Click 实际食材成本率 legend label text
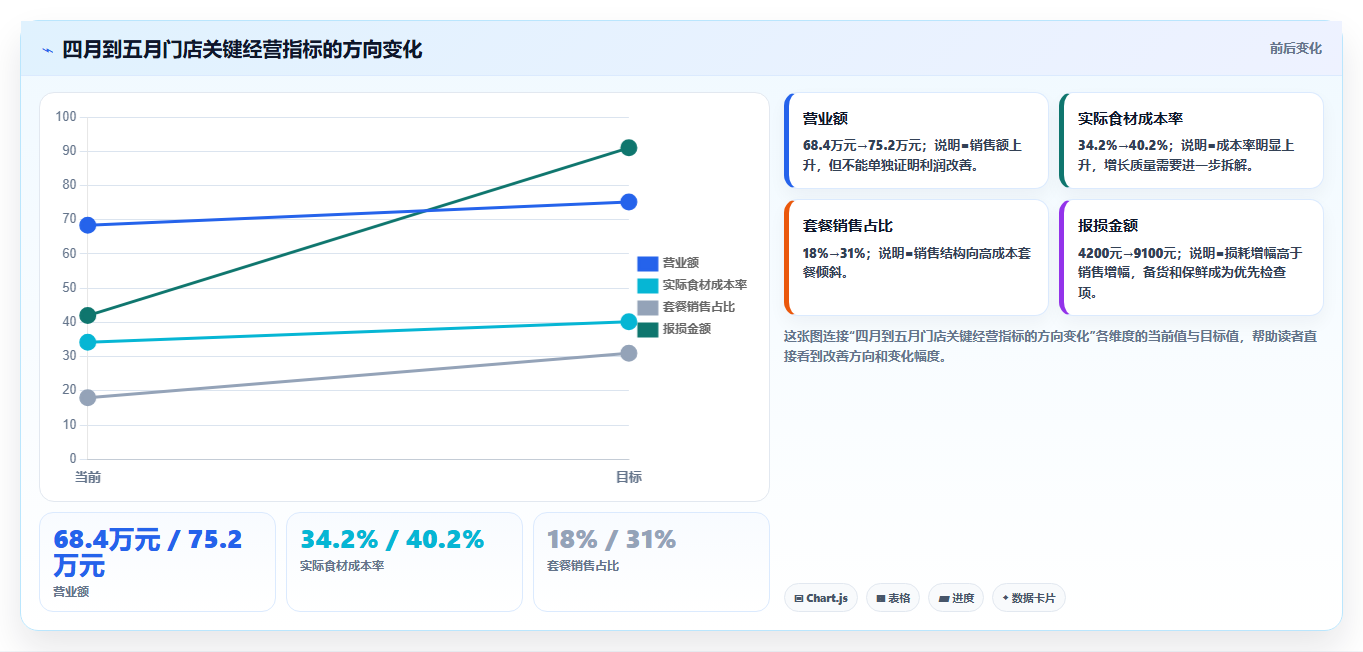Image resolution: width=1363 pixels, height=652 pixels. [705, 285]
